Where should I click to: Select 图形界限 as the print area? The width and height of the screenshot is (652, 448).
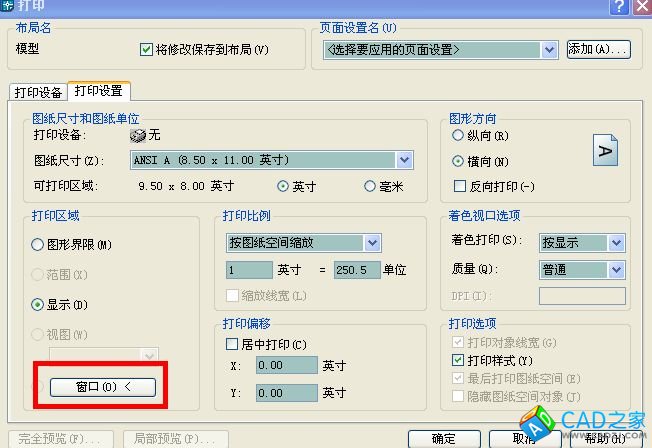tap(38, 244)
